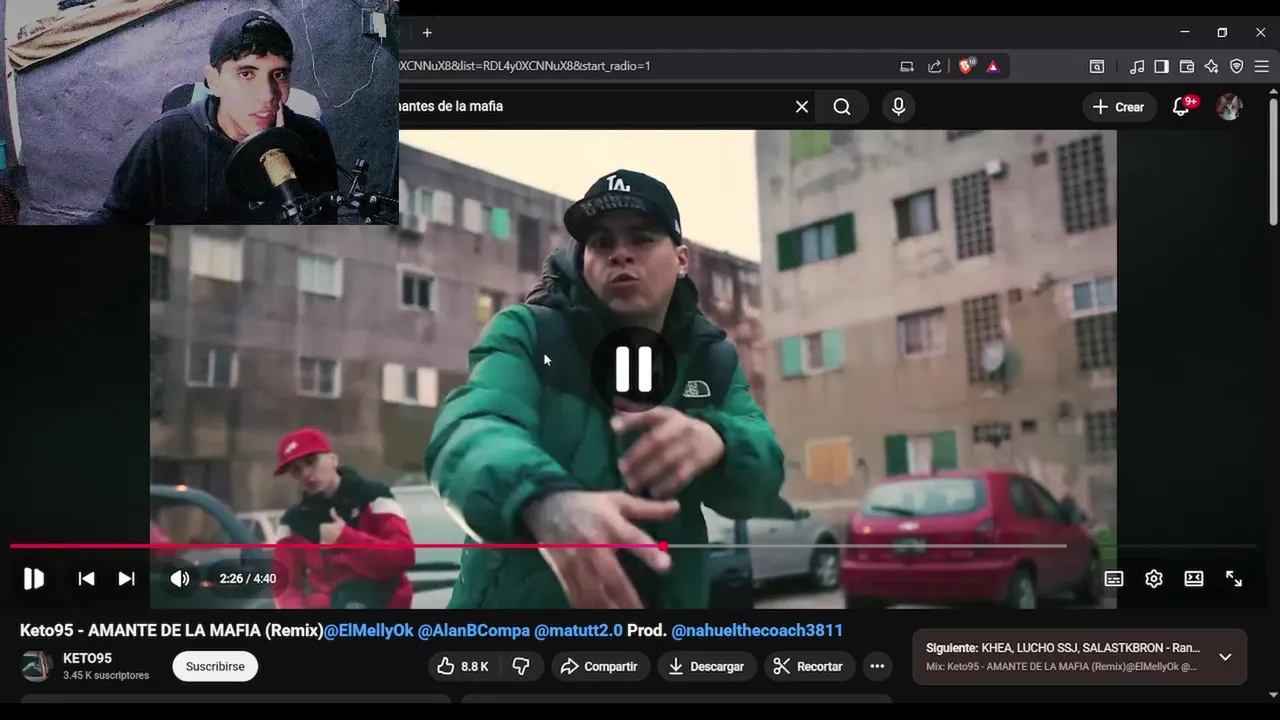The image size is (1280, 720).
Task: Open Brave Playlist music note icon
Action: click(x=1137, y=67)
